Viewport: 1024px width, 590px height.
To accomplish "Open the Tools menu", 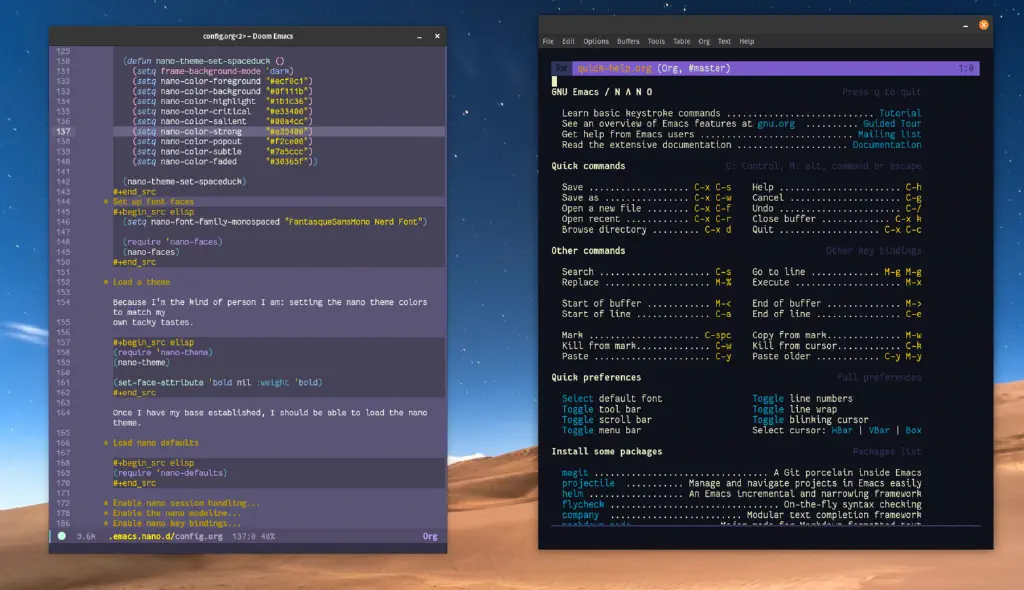I will 656,41.
